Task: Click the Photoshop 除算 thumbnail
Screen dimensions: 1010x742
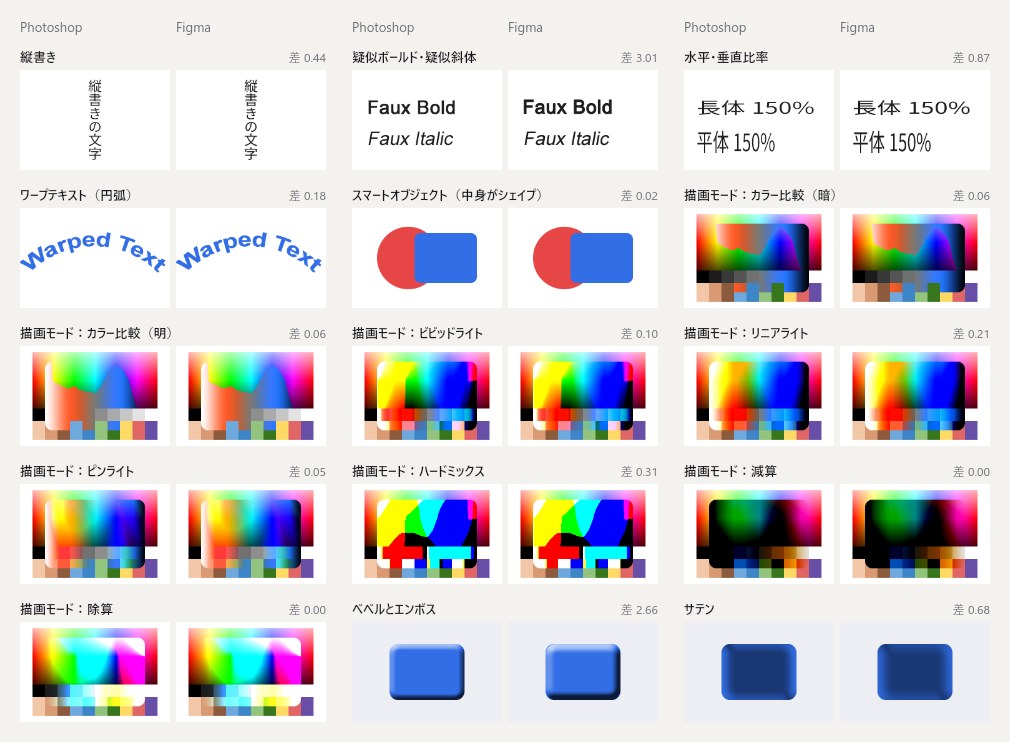Action: [95, 672]
